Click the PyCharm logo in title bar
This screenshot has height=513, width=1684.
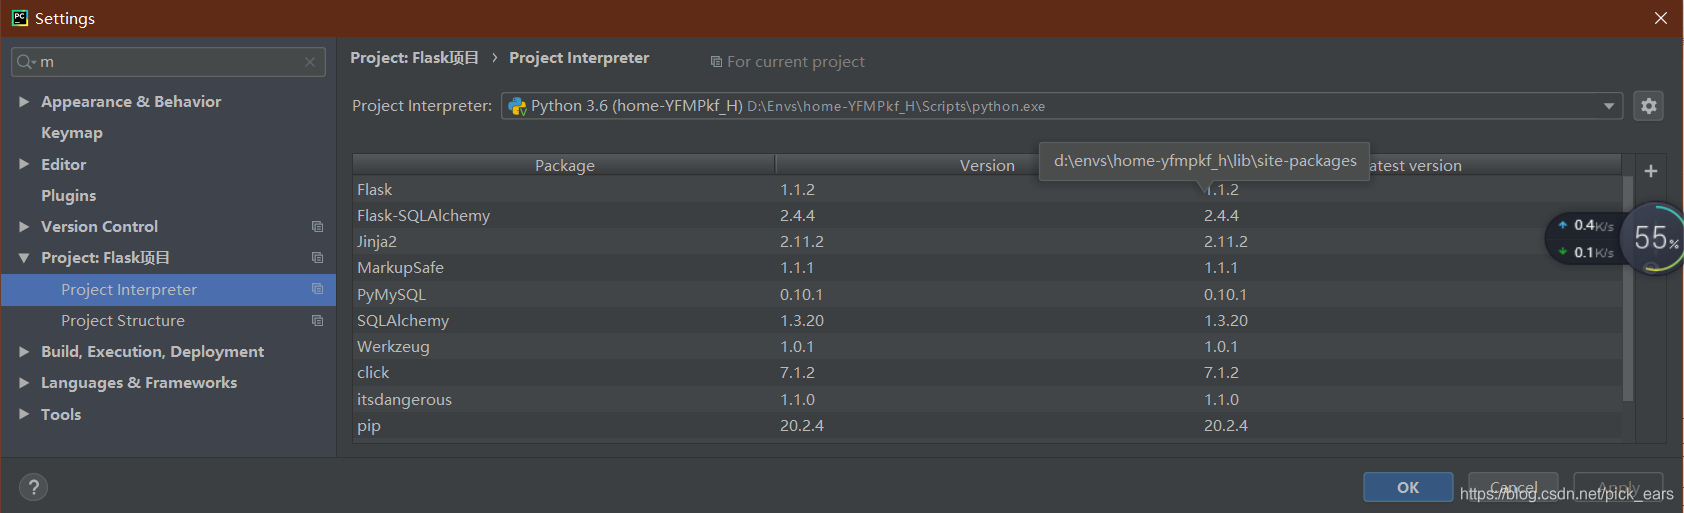pos(19,17)
